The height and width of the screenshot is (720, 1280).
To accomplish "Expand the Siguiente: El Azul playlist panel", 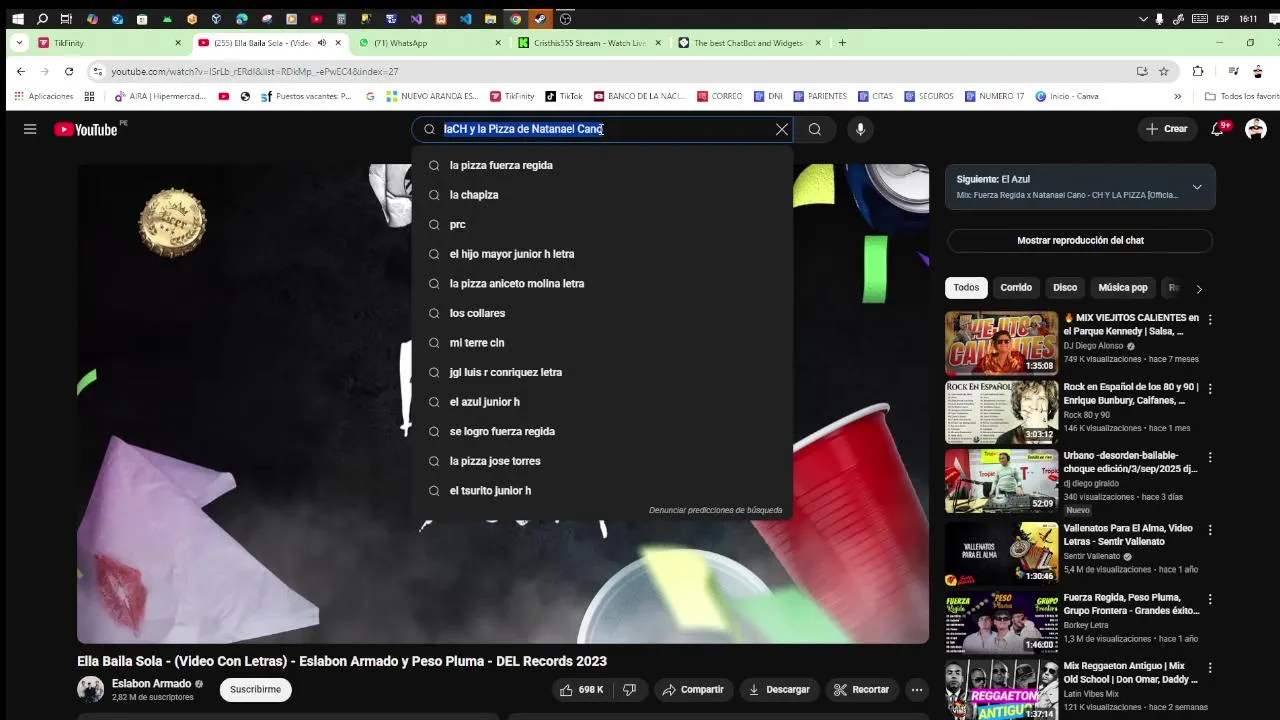I will pos(1196,187).
